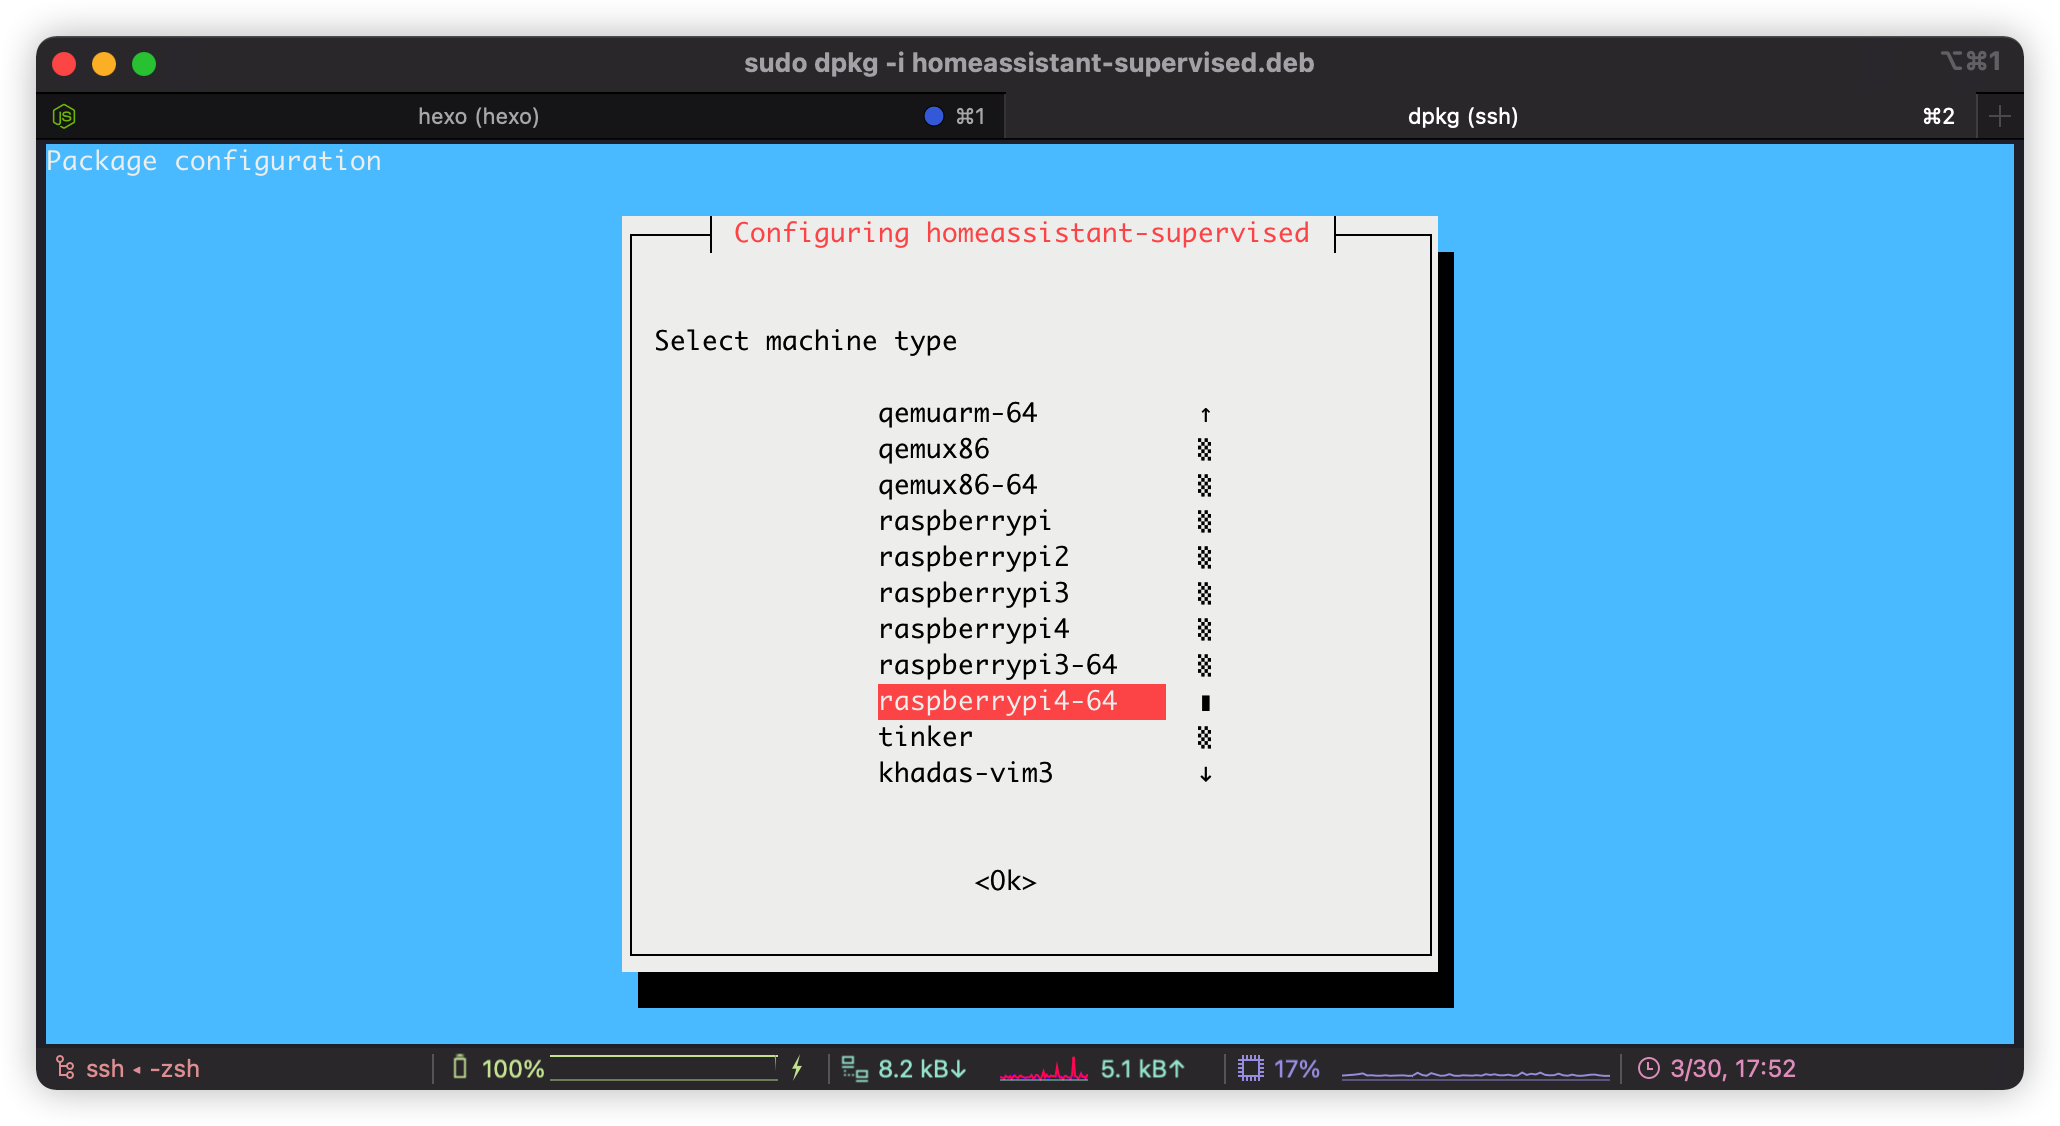
Task: Click the network throughput icon
Action: point(854,1068)
